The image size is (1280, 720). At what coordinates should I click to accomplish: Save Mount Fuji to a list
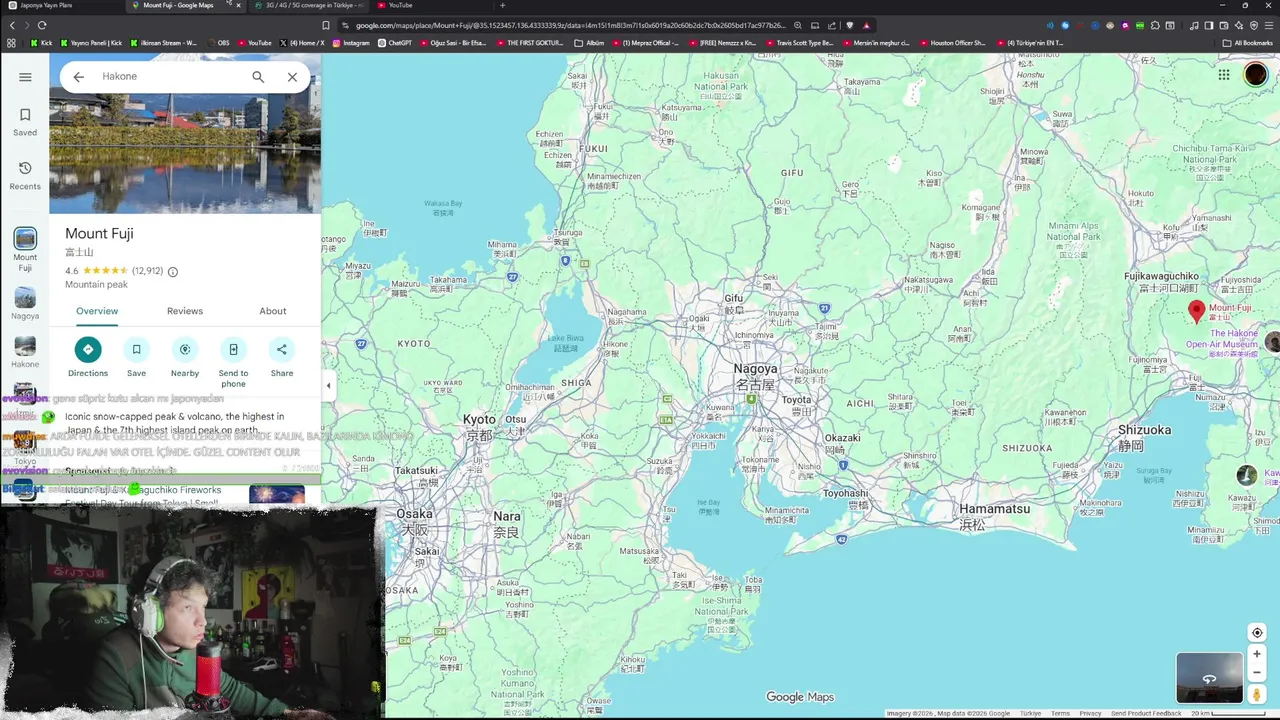point(136,357)
